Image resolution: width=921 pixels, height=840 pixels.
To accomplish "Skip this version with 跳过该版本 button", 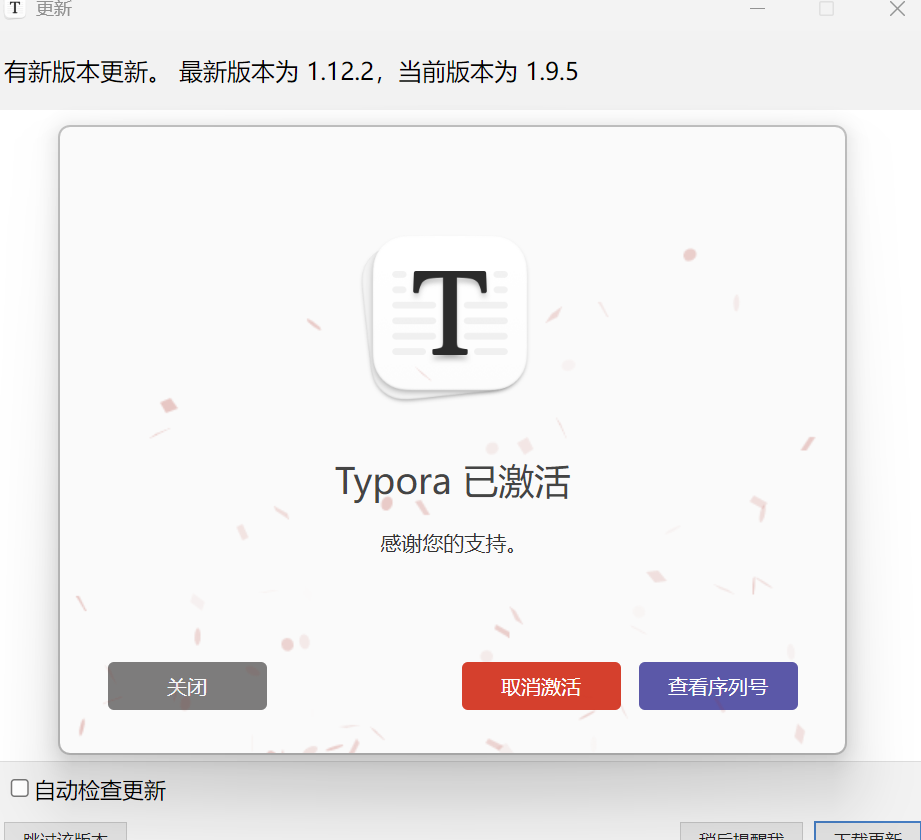I will point(65,832).
